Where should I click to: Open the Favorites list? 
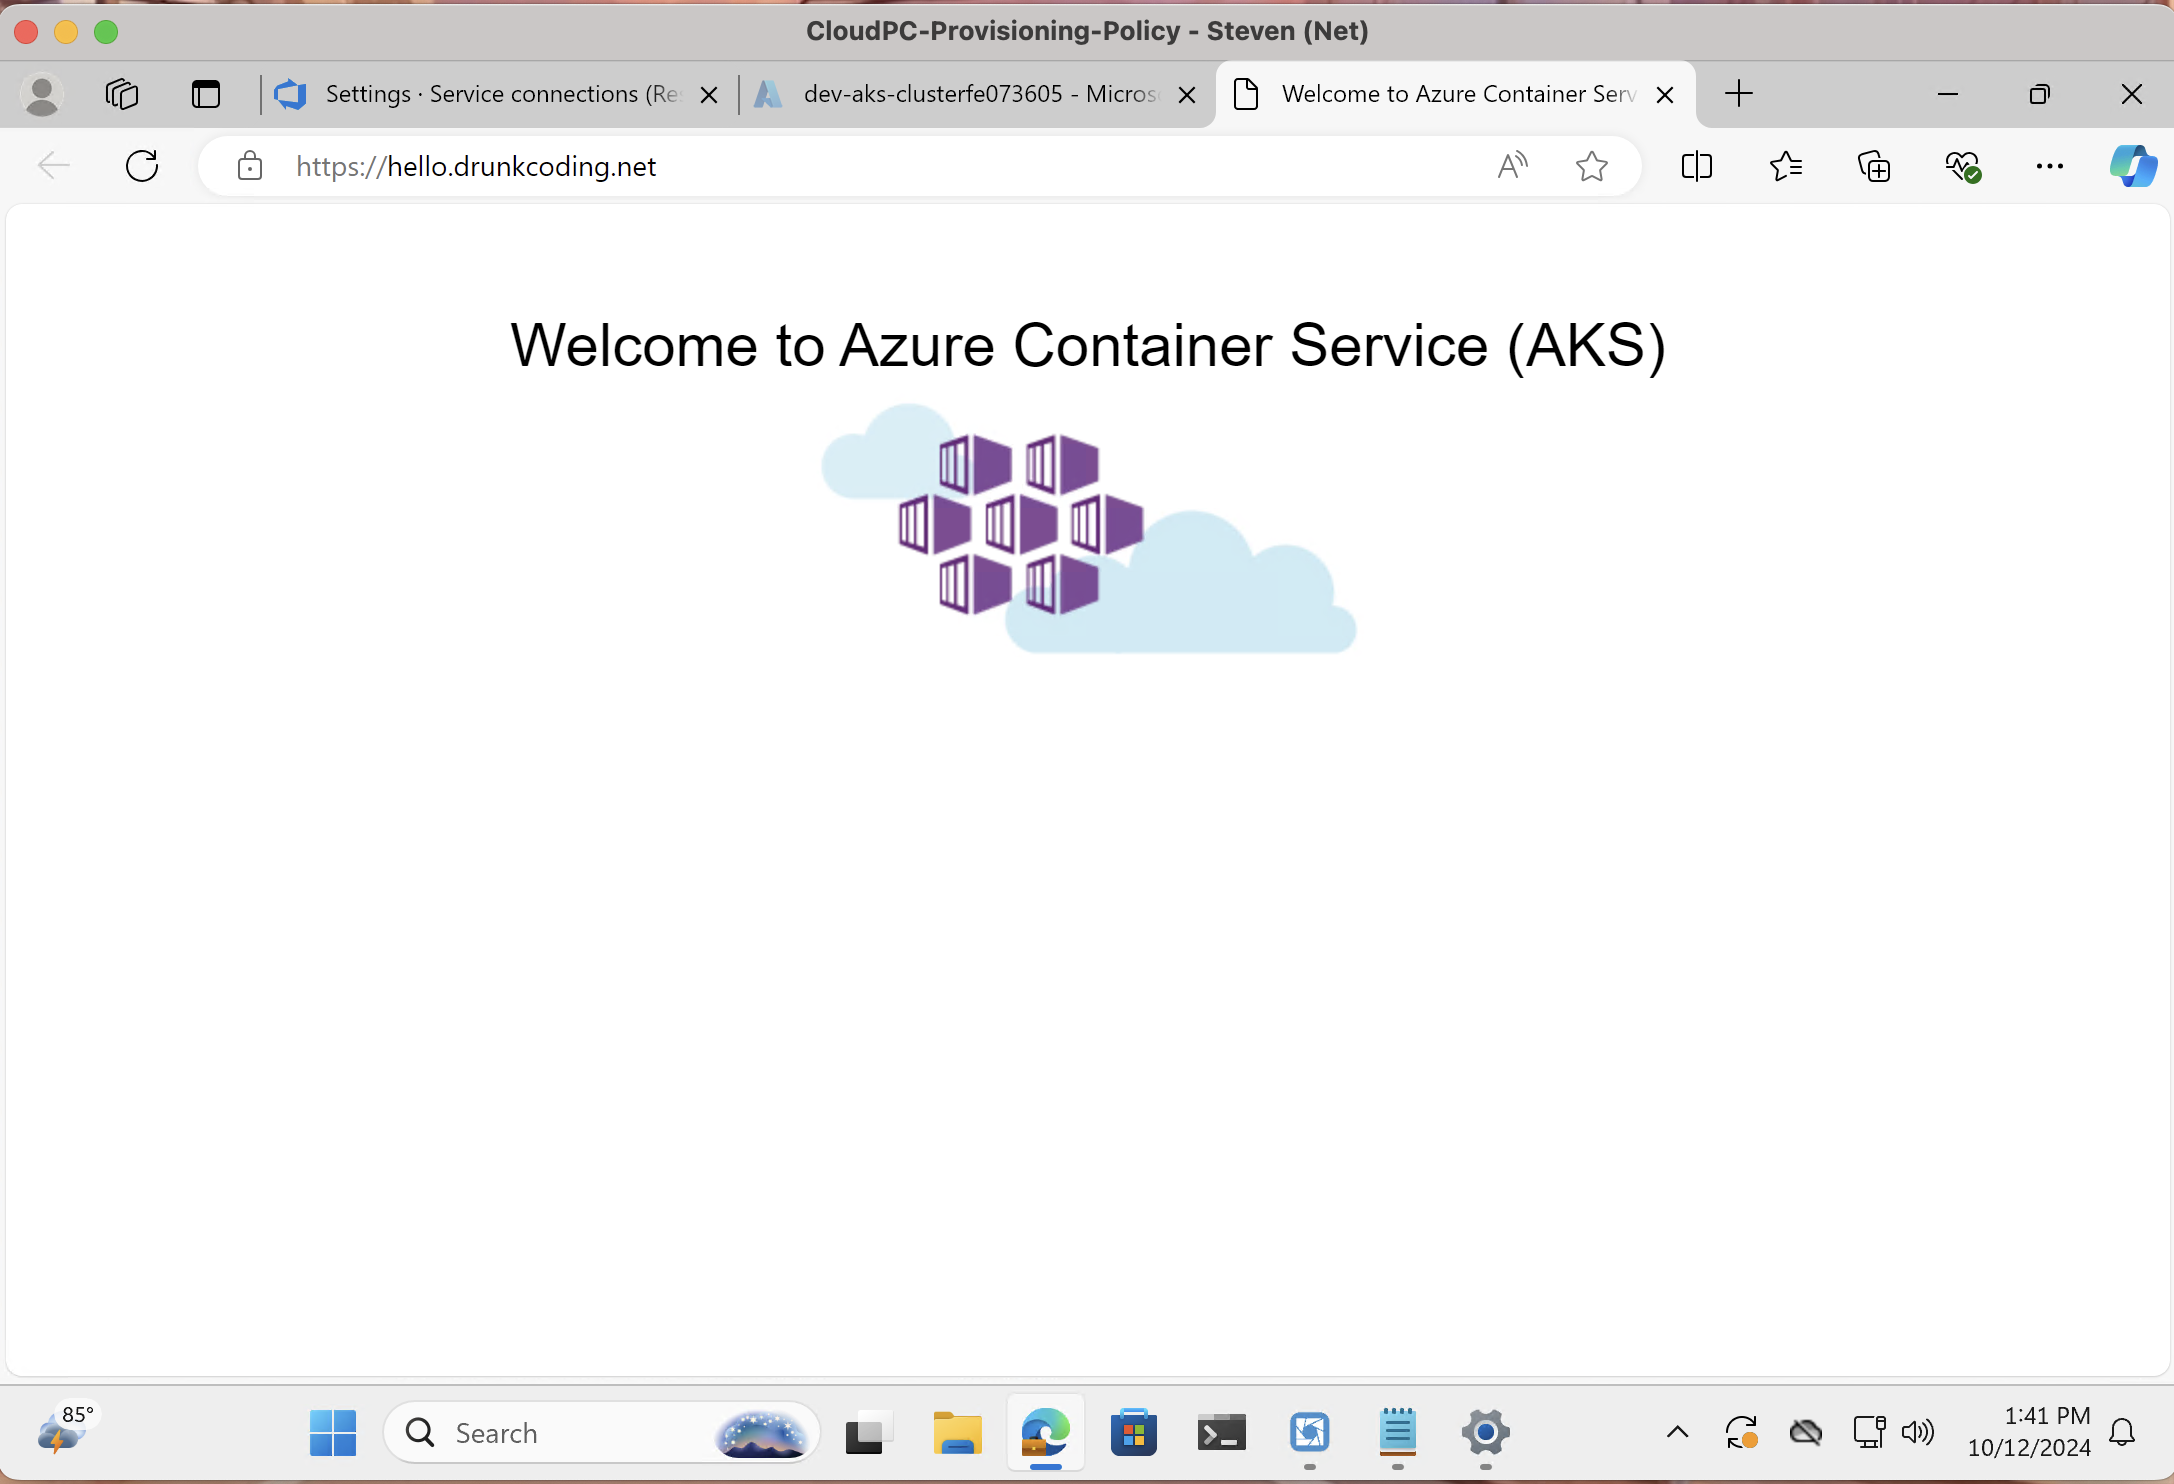[x=1785, y=166]
